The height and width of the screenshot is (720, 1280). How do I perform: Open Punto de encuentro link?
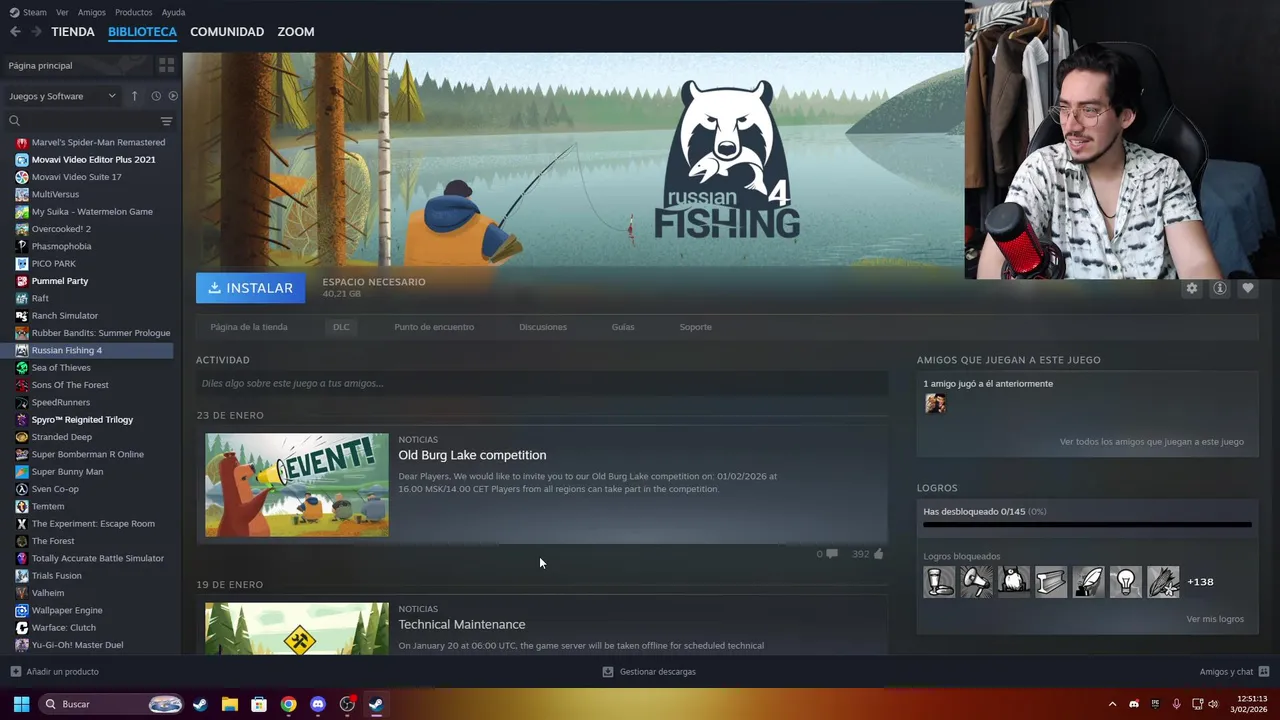[x=434, y=327]
